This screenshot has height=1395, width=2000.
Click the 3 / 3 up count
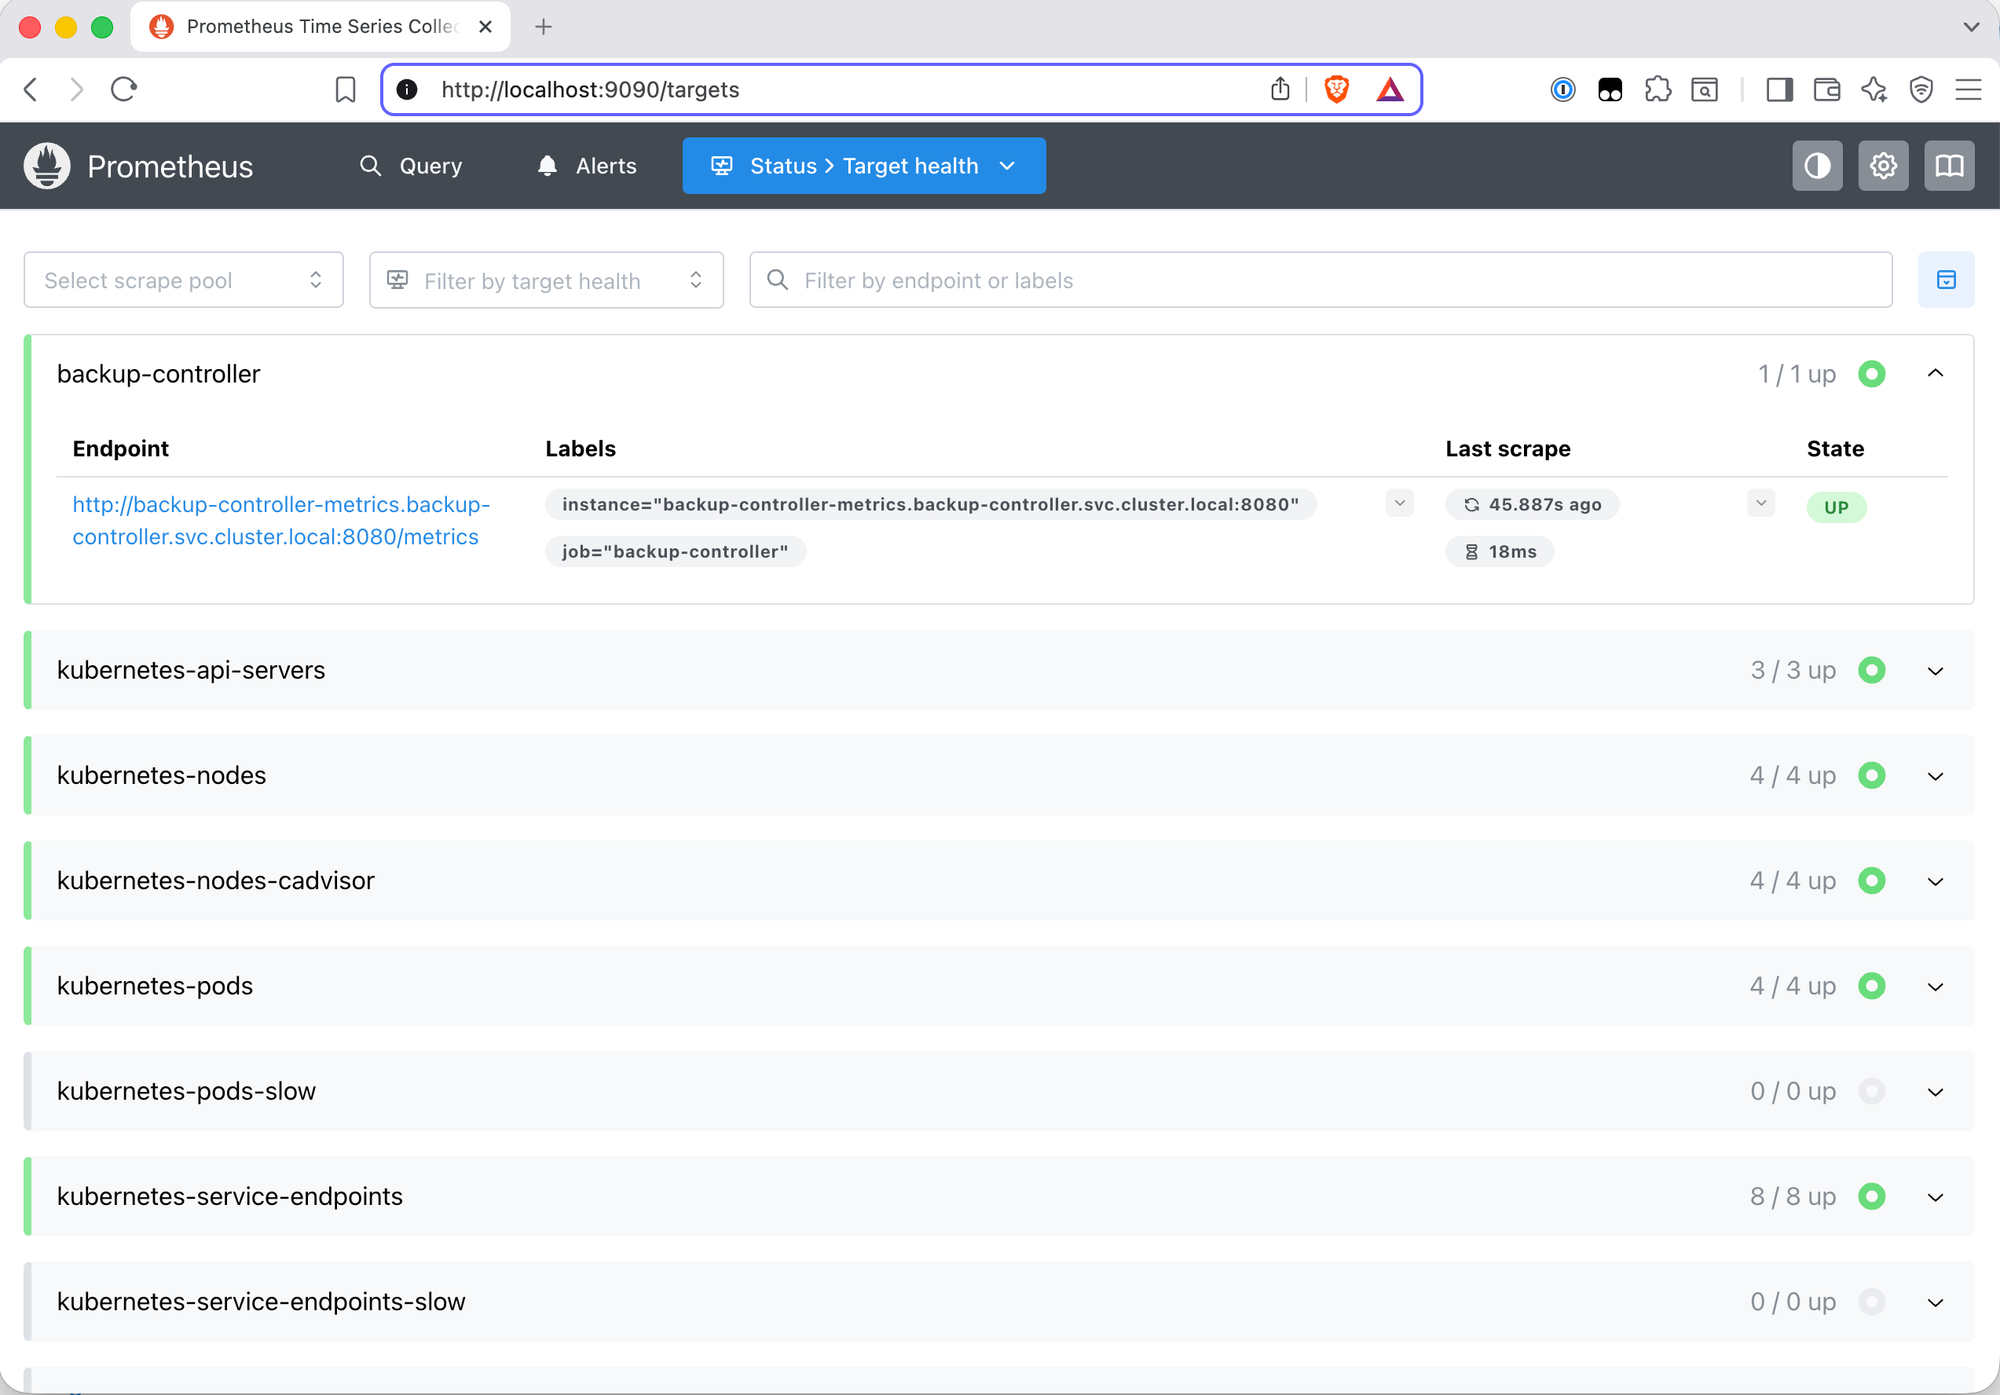pos(1793,670)
